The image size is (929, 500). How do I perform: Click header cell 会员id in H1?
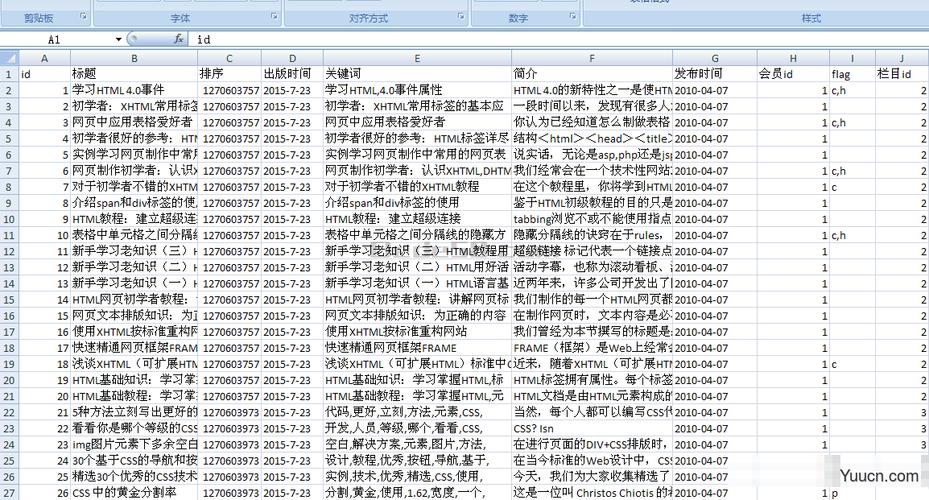click(x=793, y=74)
